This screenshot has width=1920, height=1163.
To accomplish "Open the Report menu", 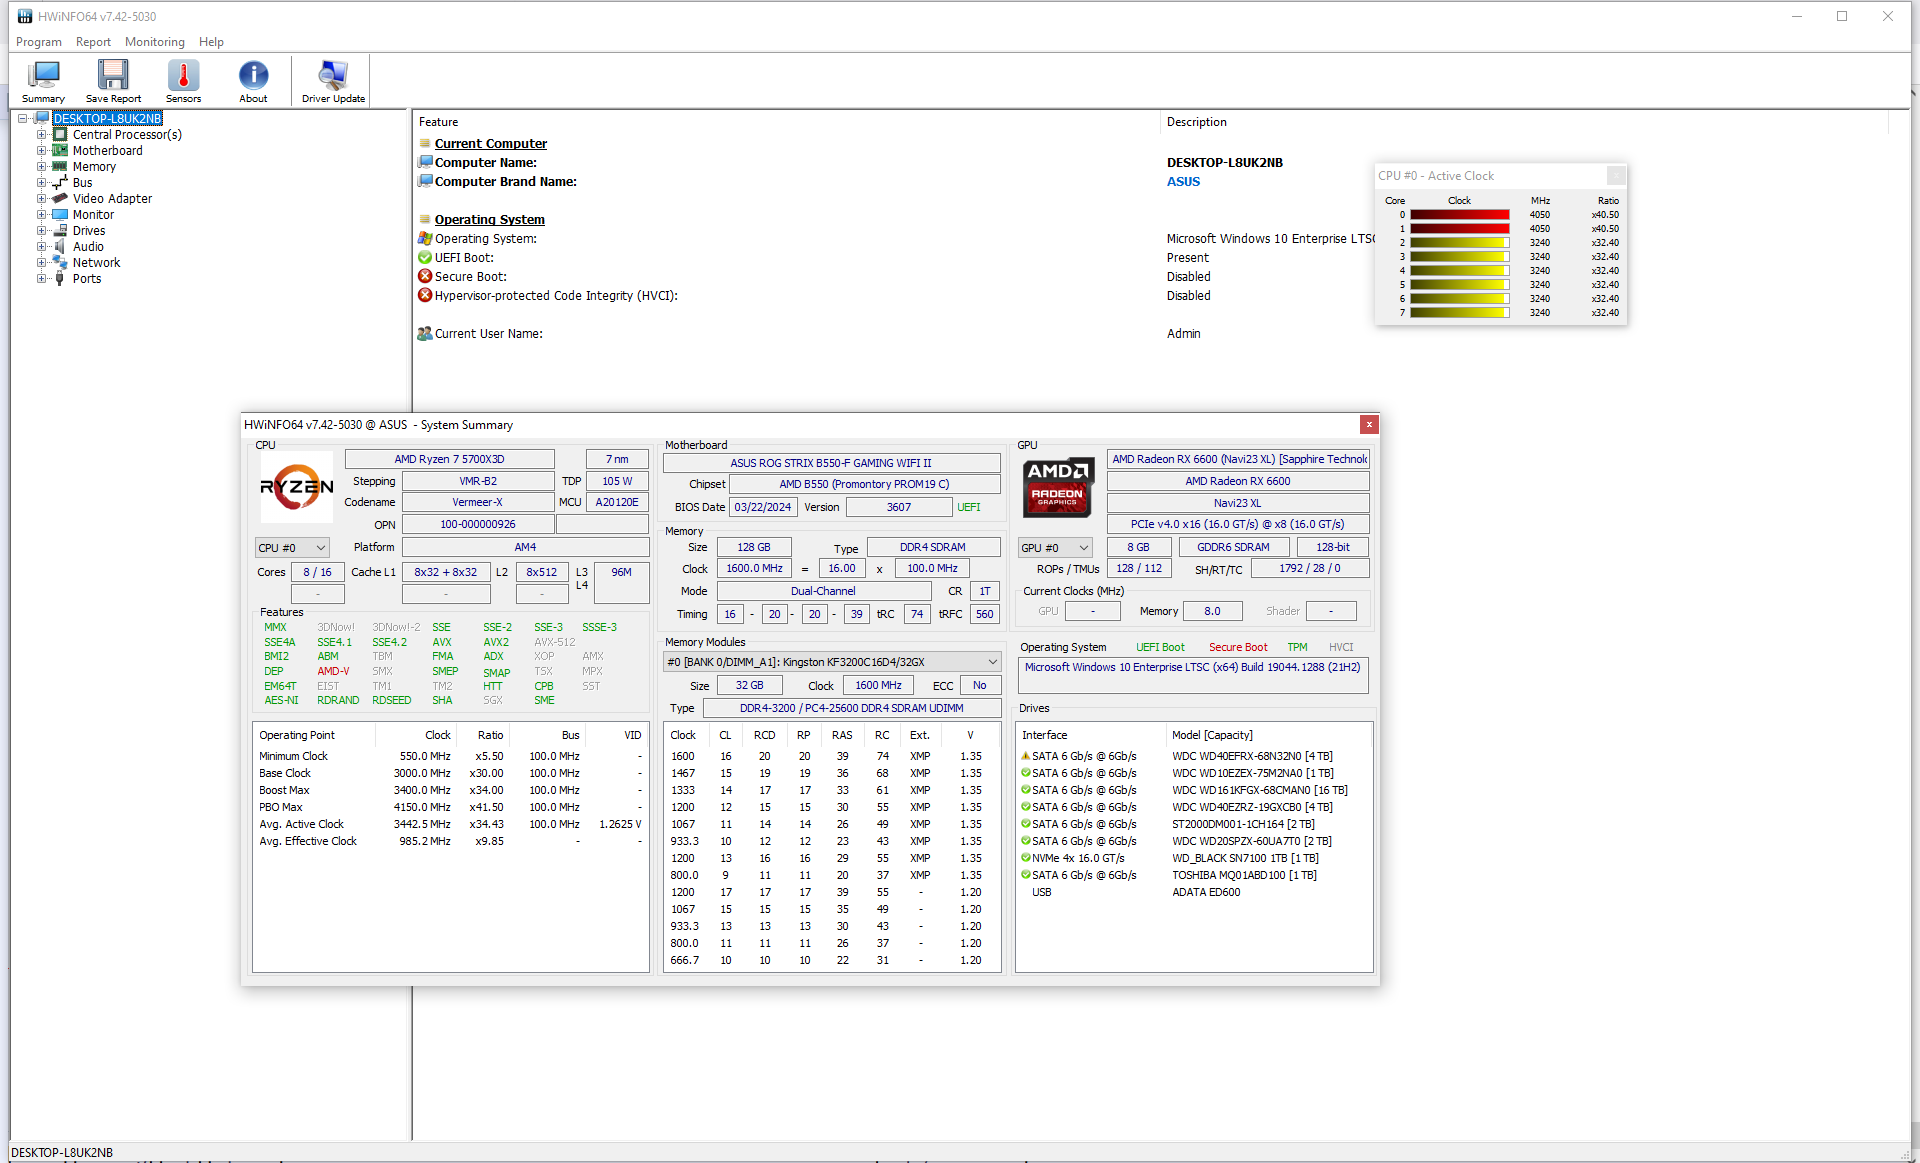I will [x=93, y=42].
